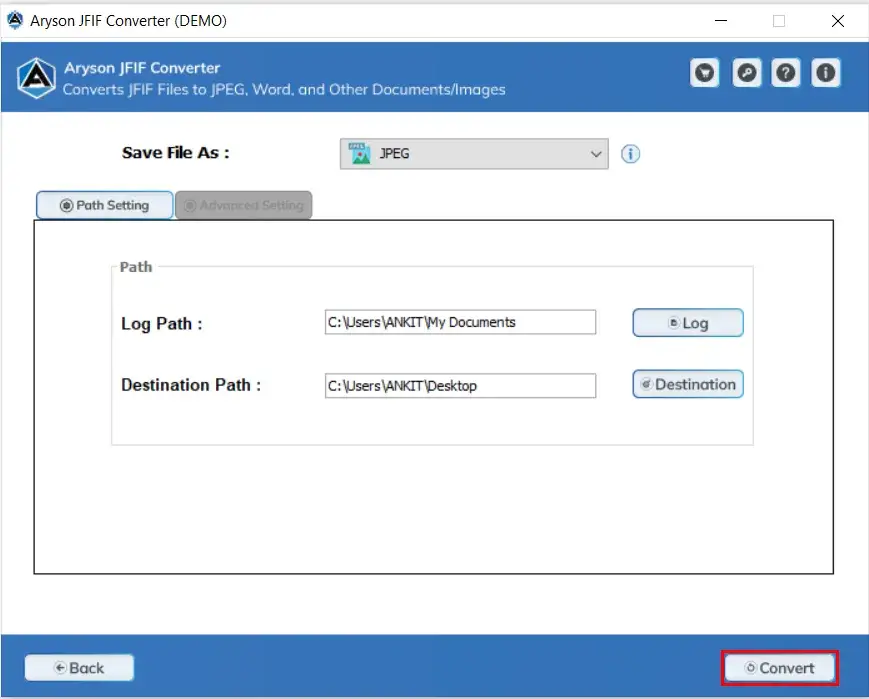This screenshot has width=869, height=699.
Task: Open the Advanced Setting tab
Action: [x=244, y=205]
